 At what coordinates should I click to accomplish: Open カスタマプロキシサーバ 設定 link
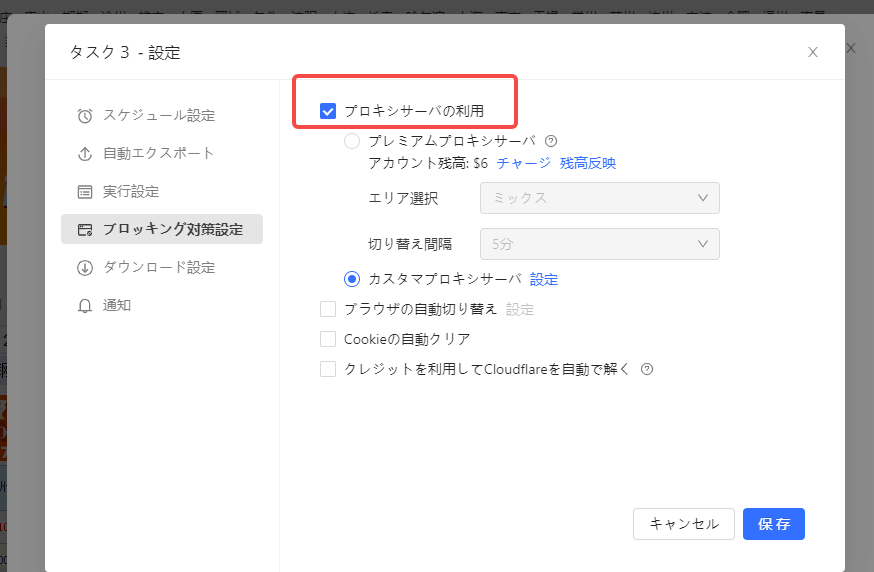pyautogui.click(x=544, y=279)
